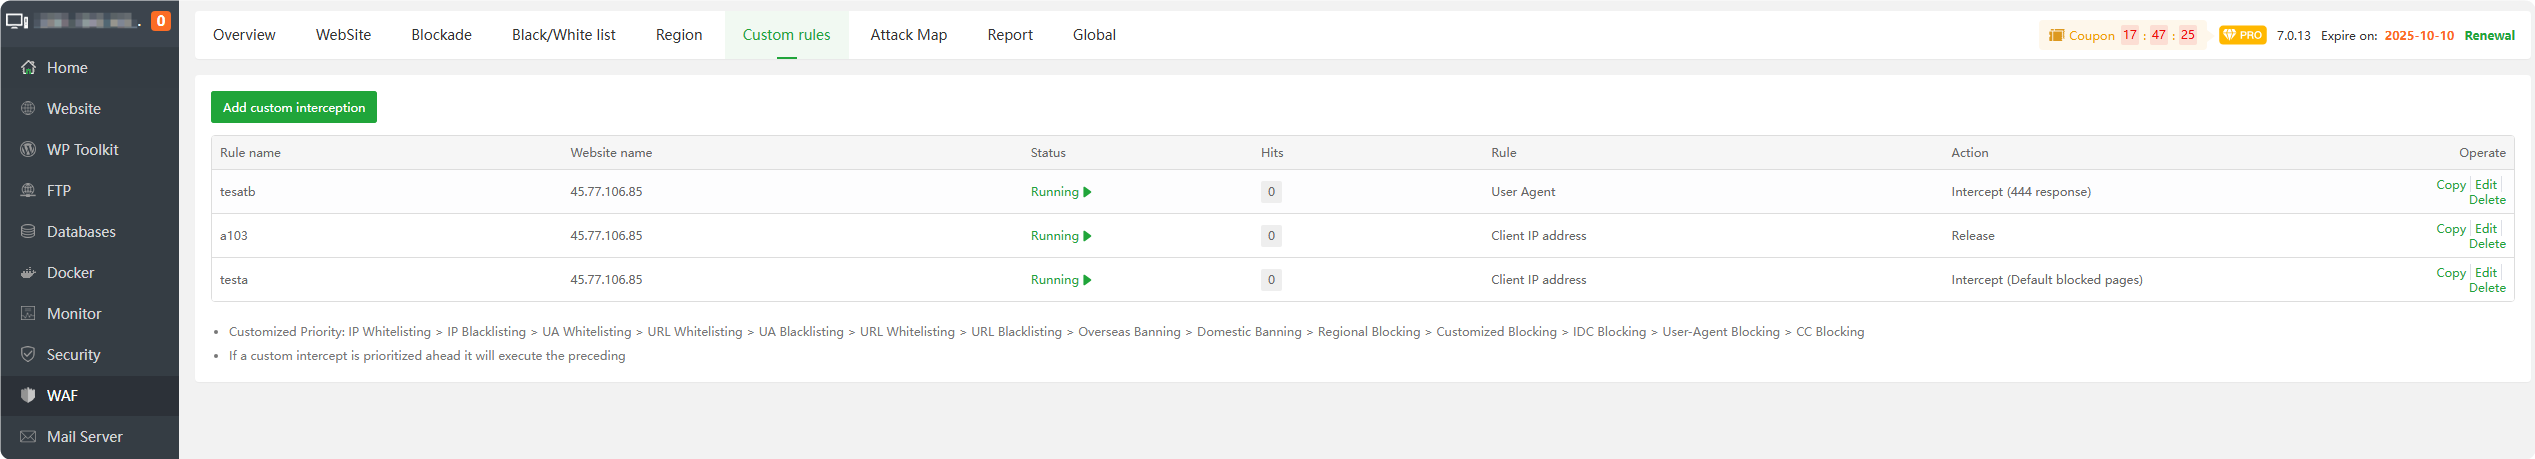Toggle Running status for testa rule

point(1061,280)
